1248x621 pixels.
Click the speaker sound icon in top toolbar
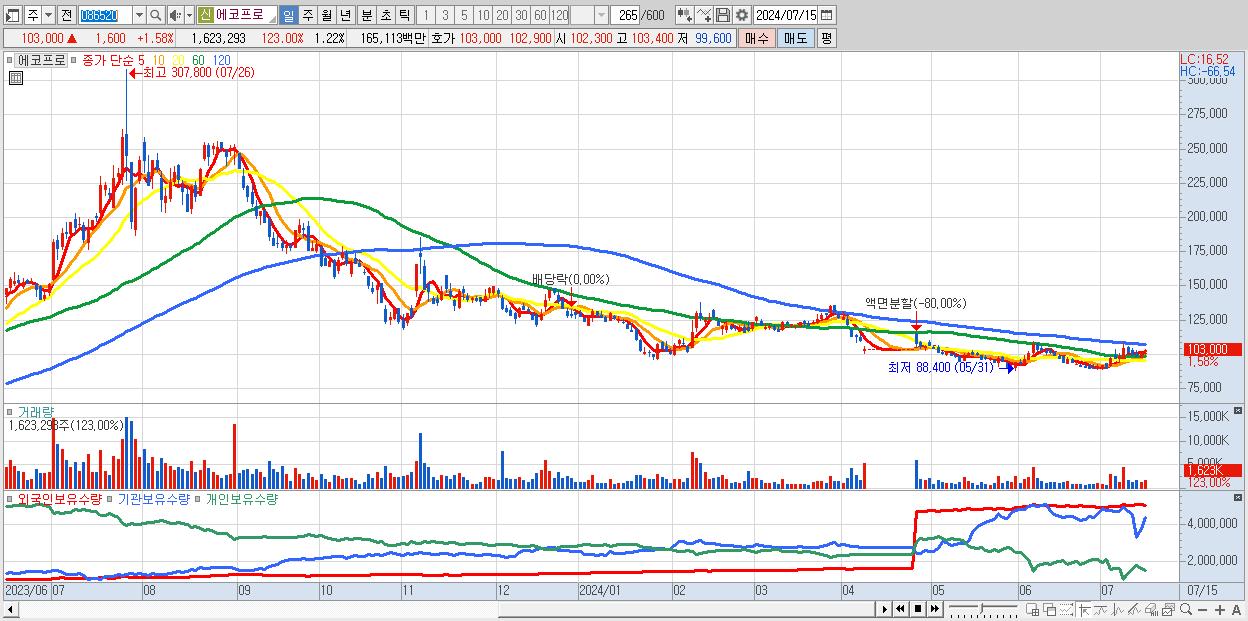175,15
